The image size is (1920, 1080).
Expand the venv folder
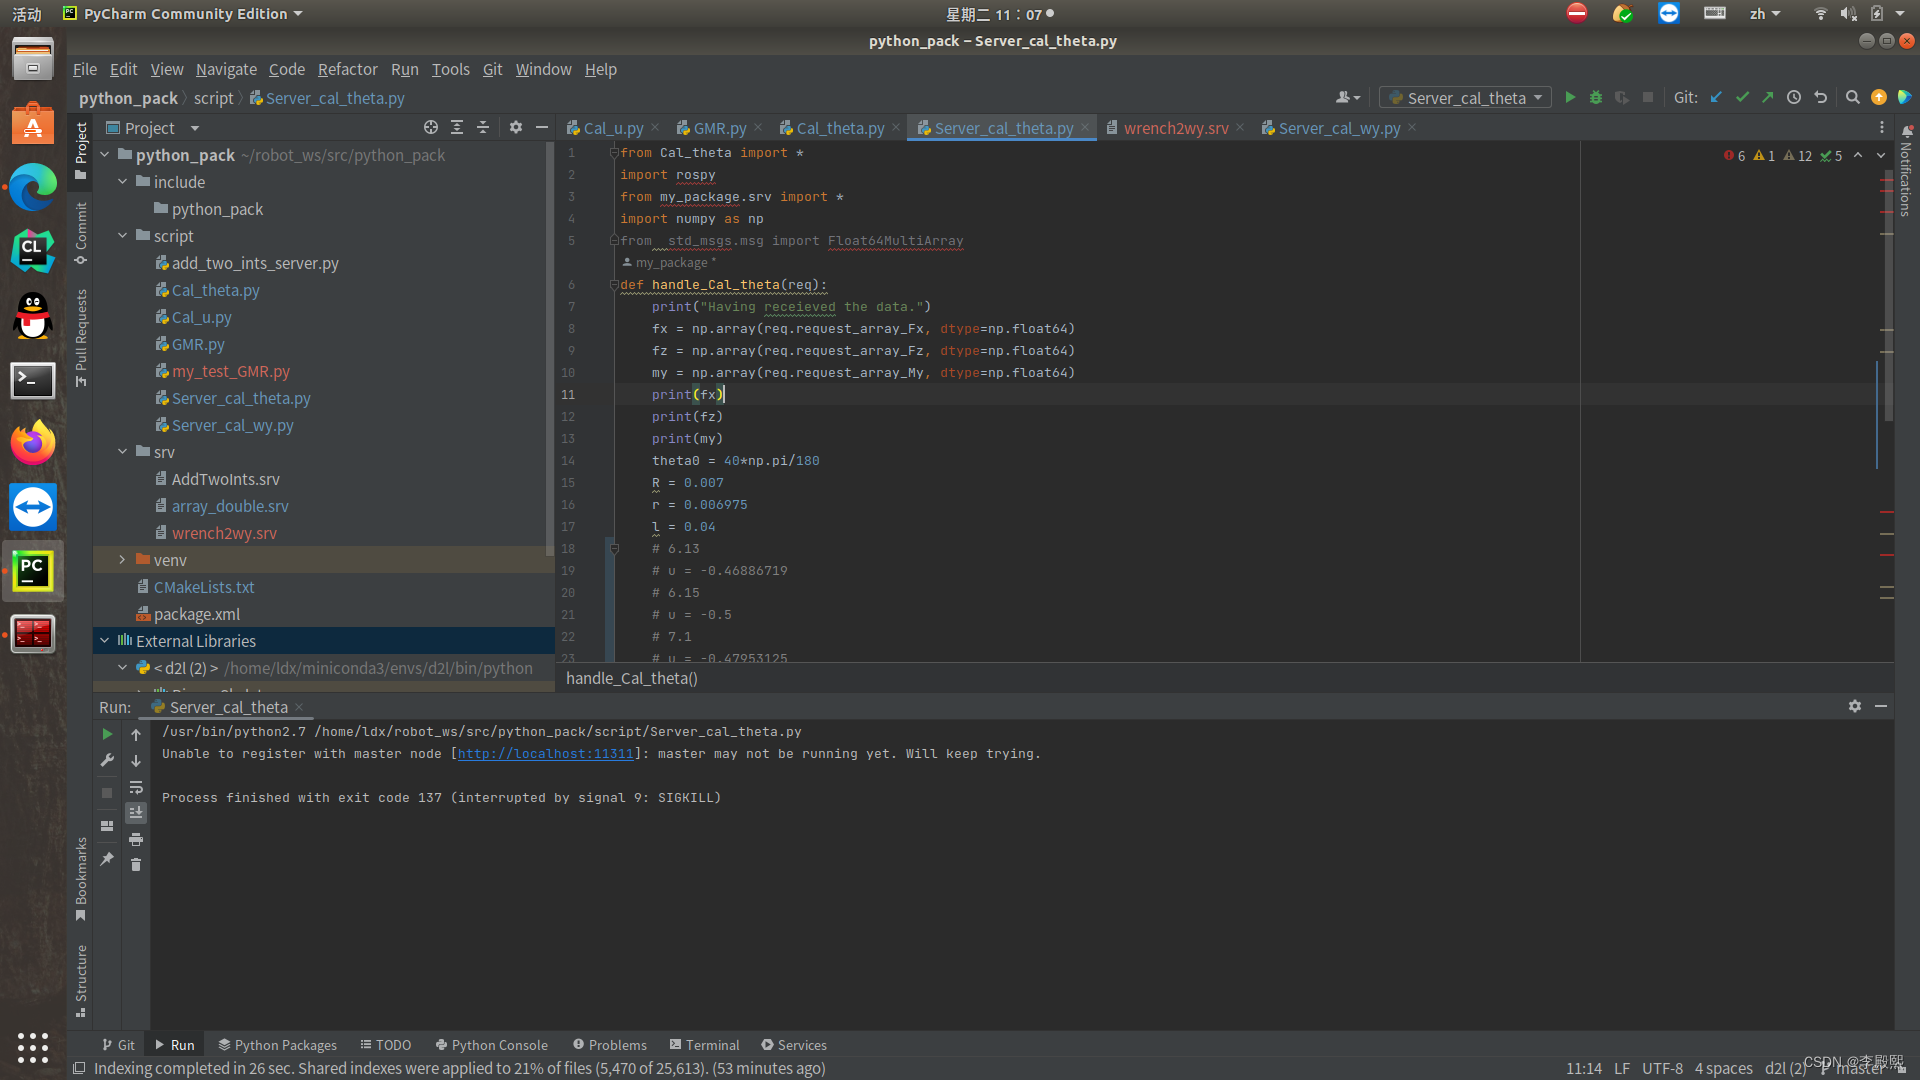pyautogui.click(x=123, y=560)
